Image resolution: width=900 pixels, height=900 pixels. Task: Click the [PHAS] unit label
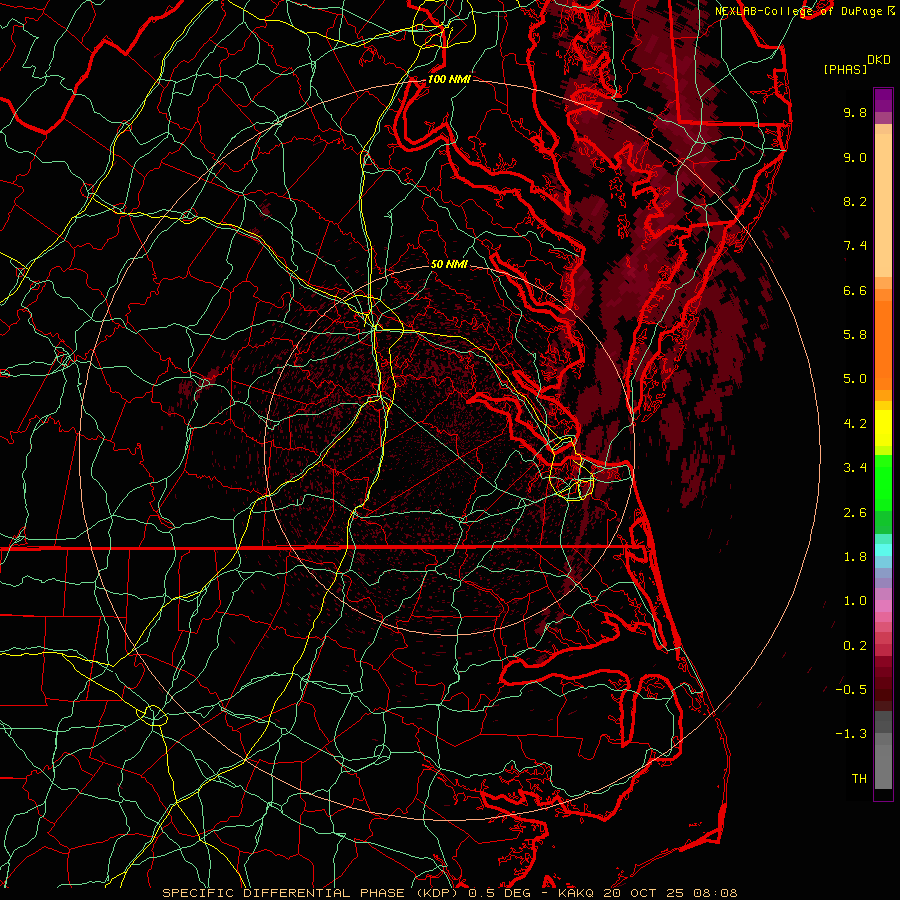pyautogui.click(x=845, y=69)
